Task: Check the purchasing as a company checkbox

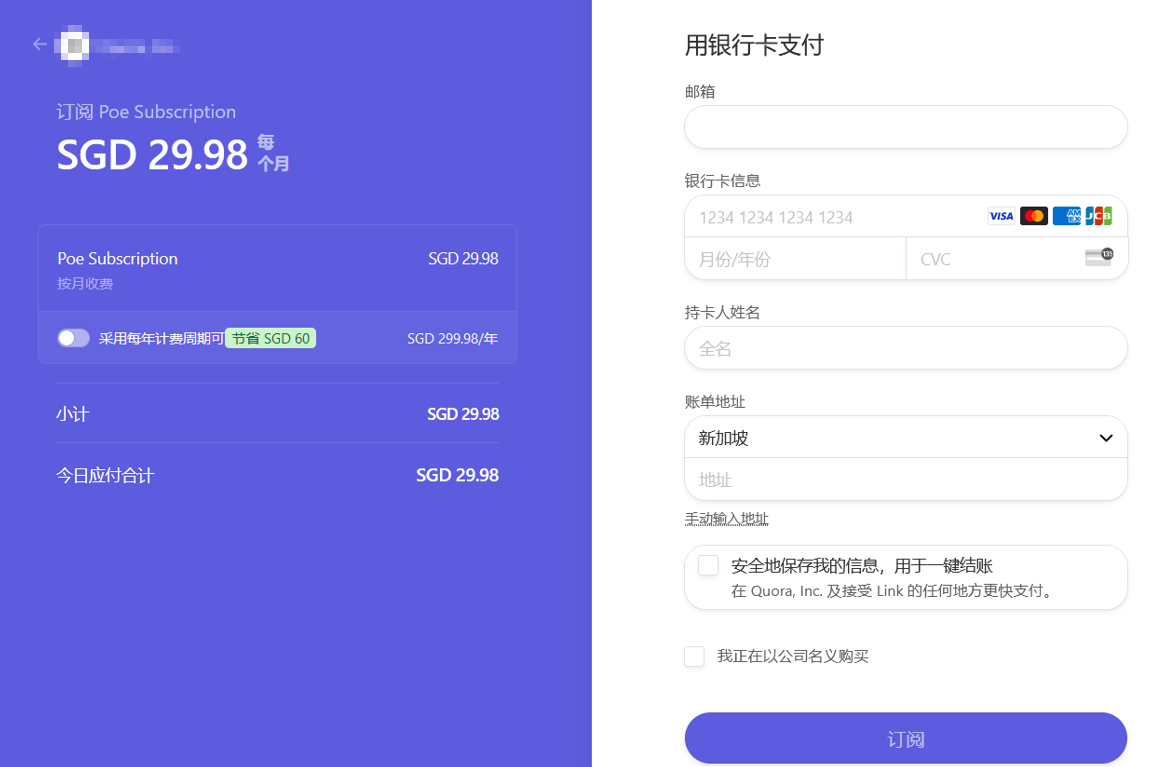Action: 694,656
